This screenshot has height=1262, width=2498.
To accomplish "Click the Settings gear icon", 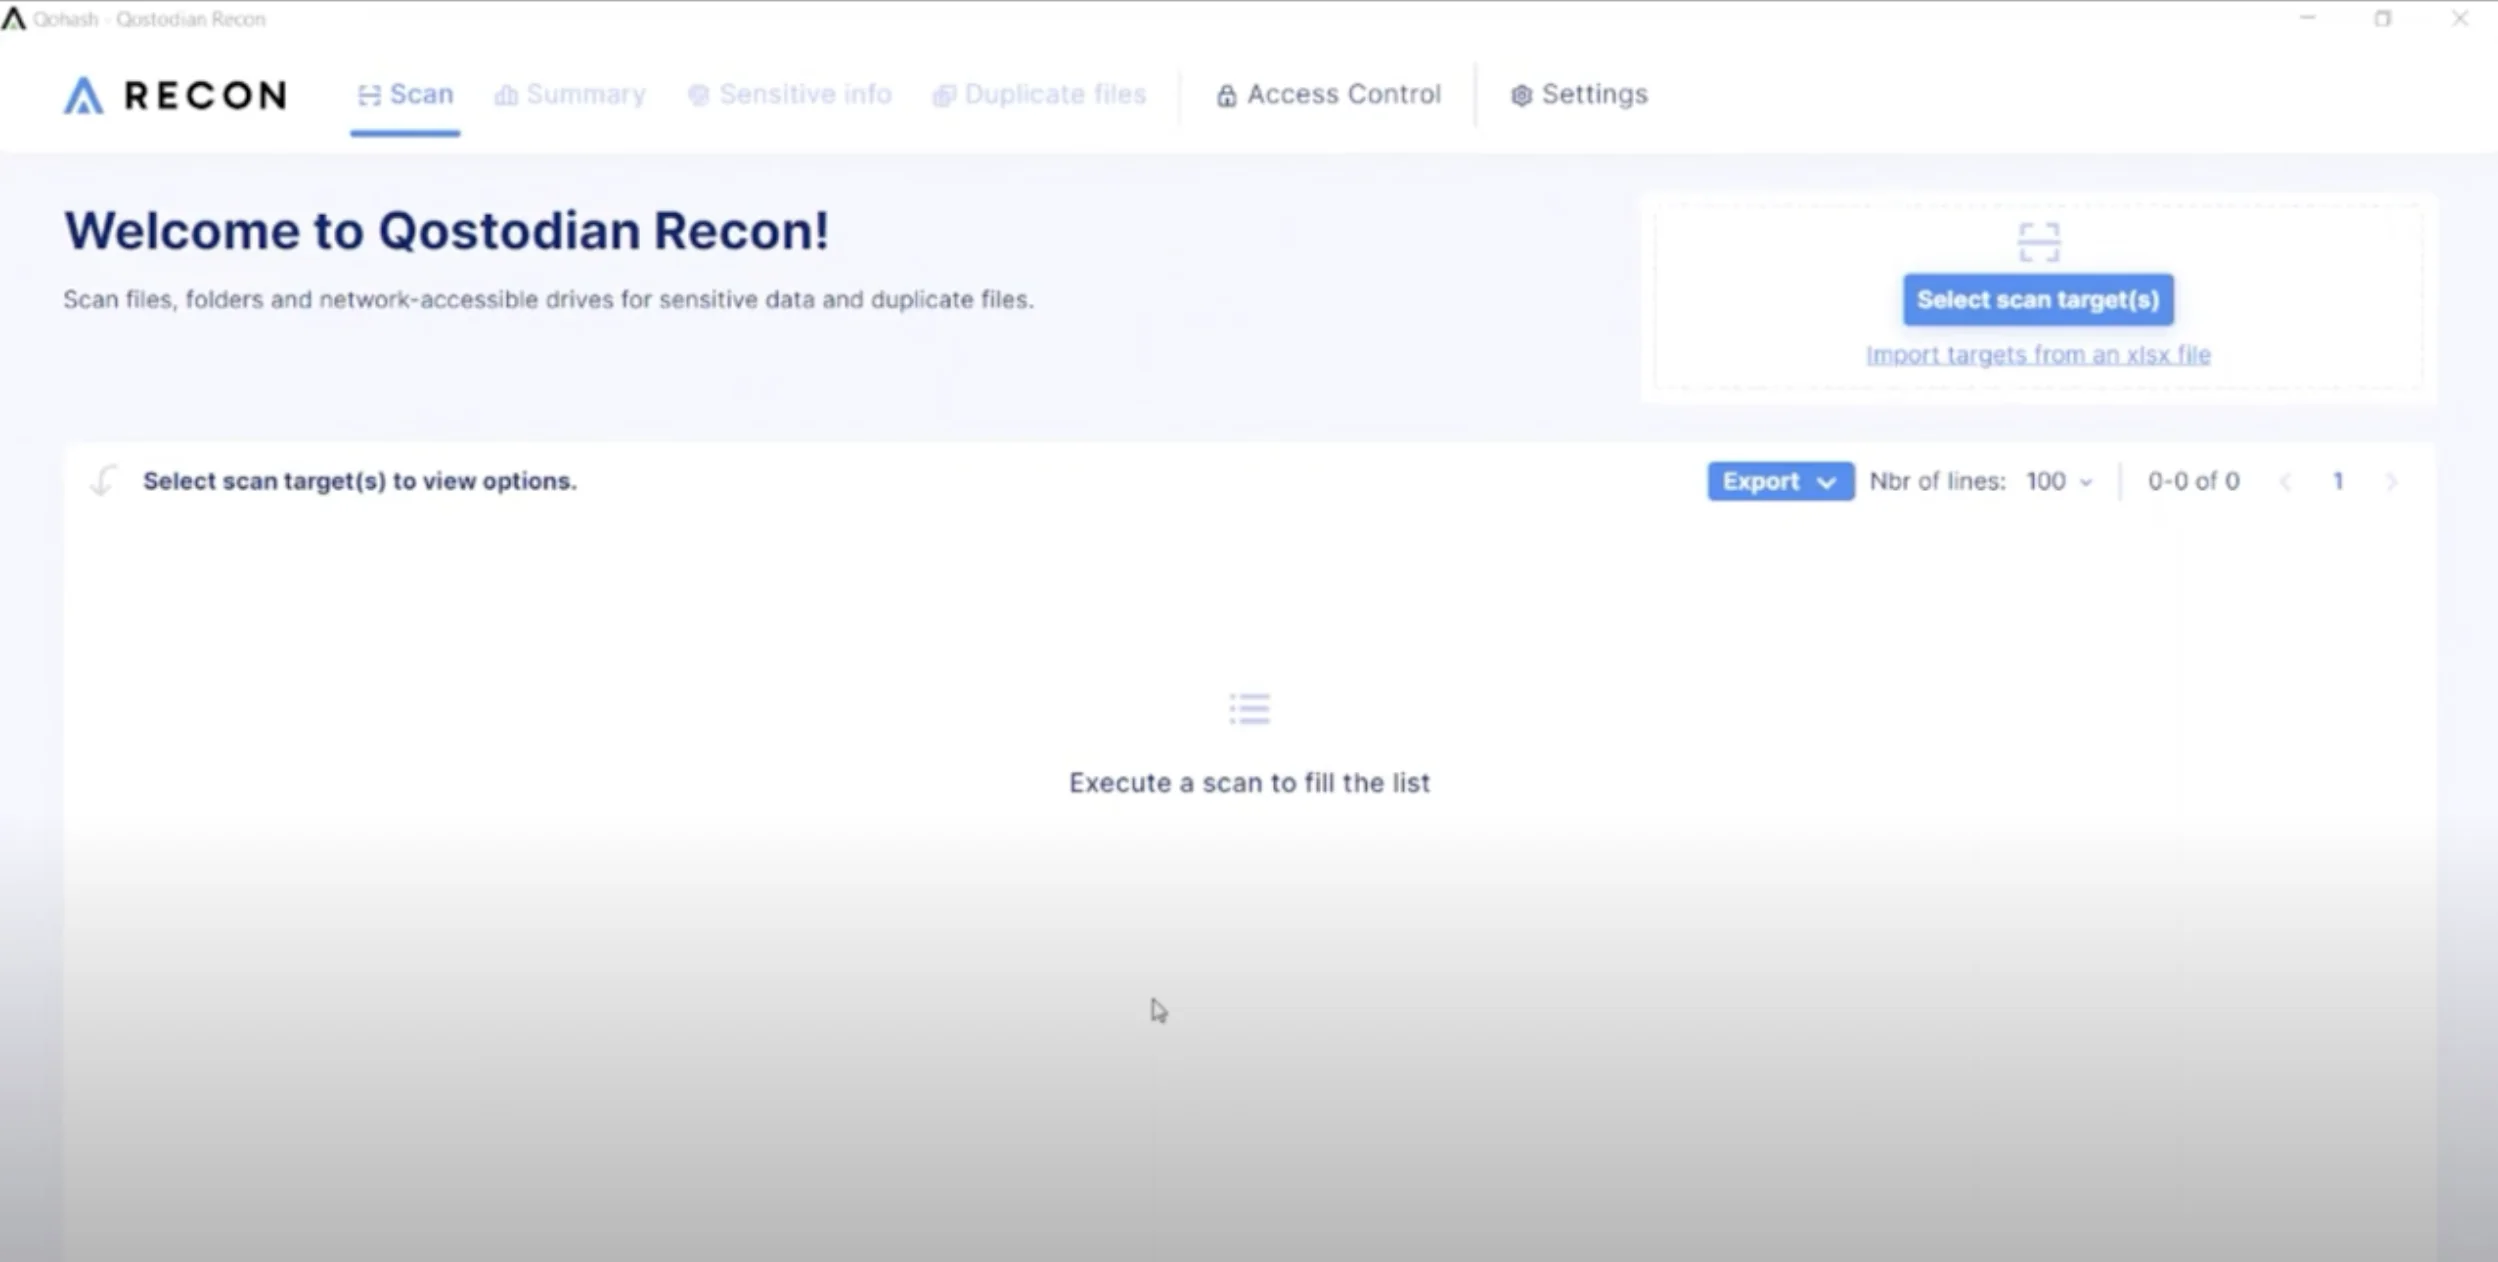I will point(1521,96).
